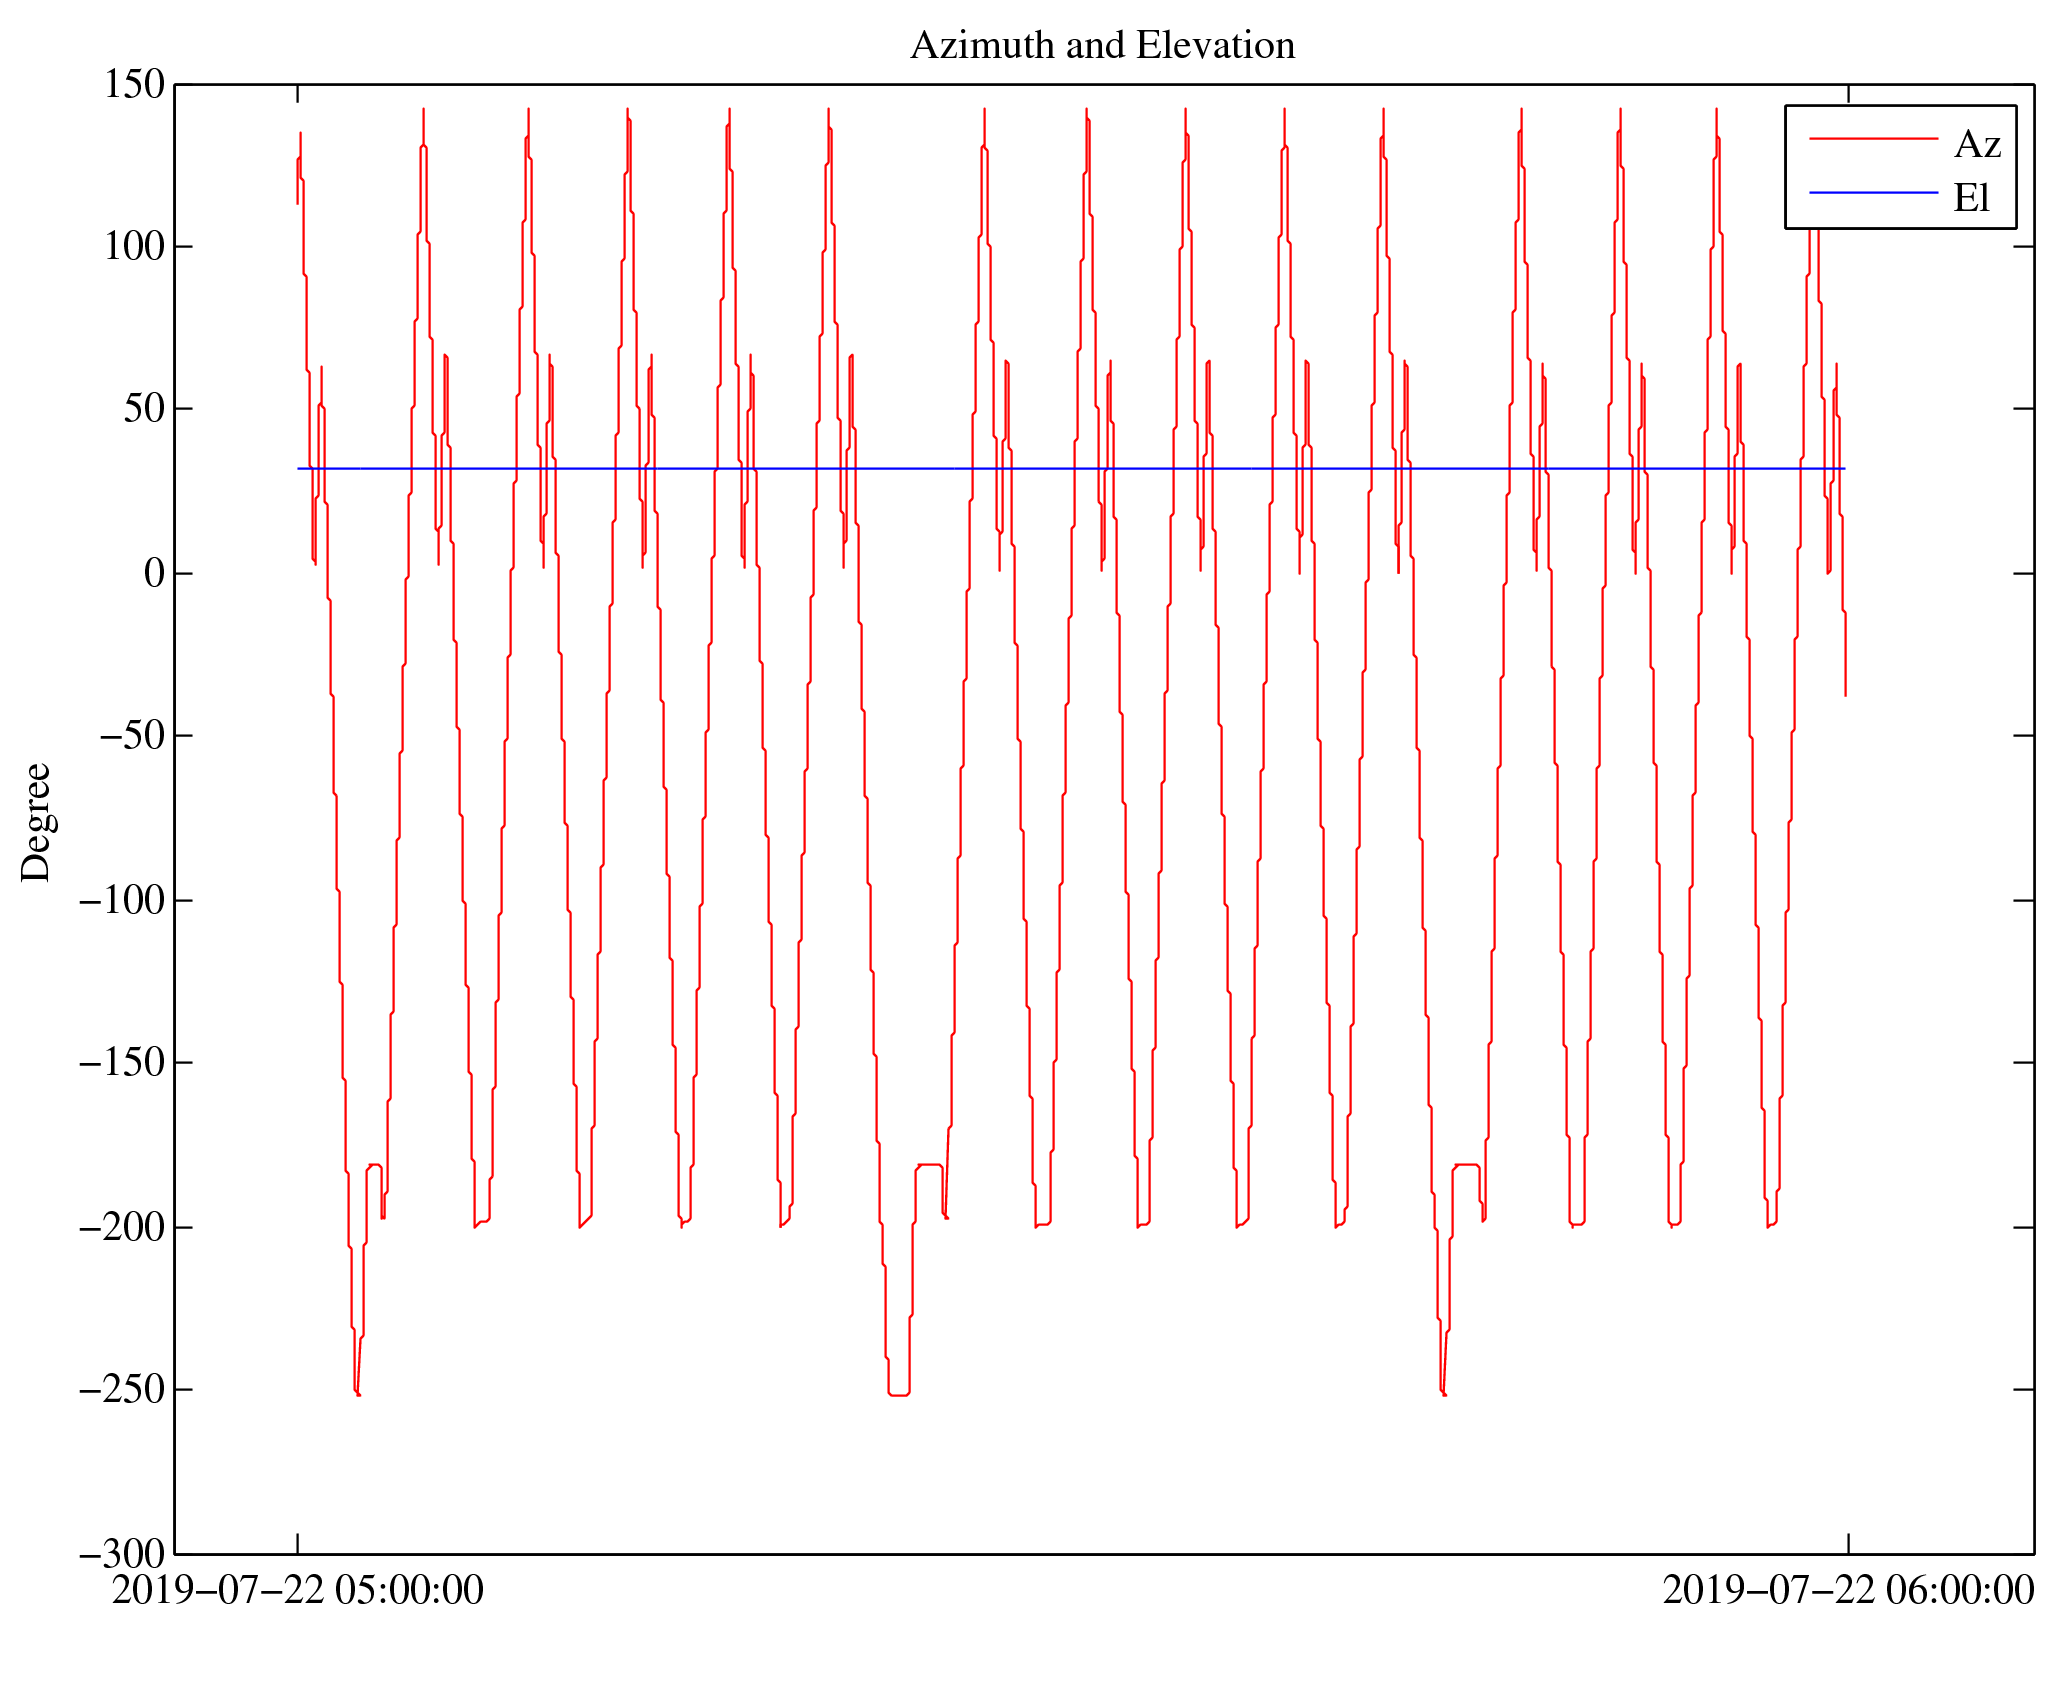Click the '2019-07-22 05:00:00' x-axis tick label

click(297, 1590)
